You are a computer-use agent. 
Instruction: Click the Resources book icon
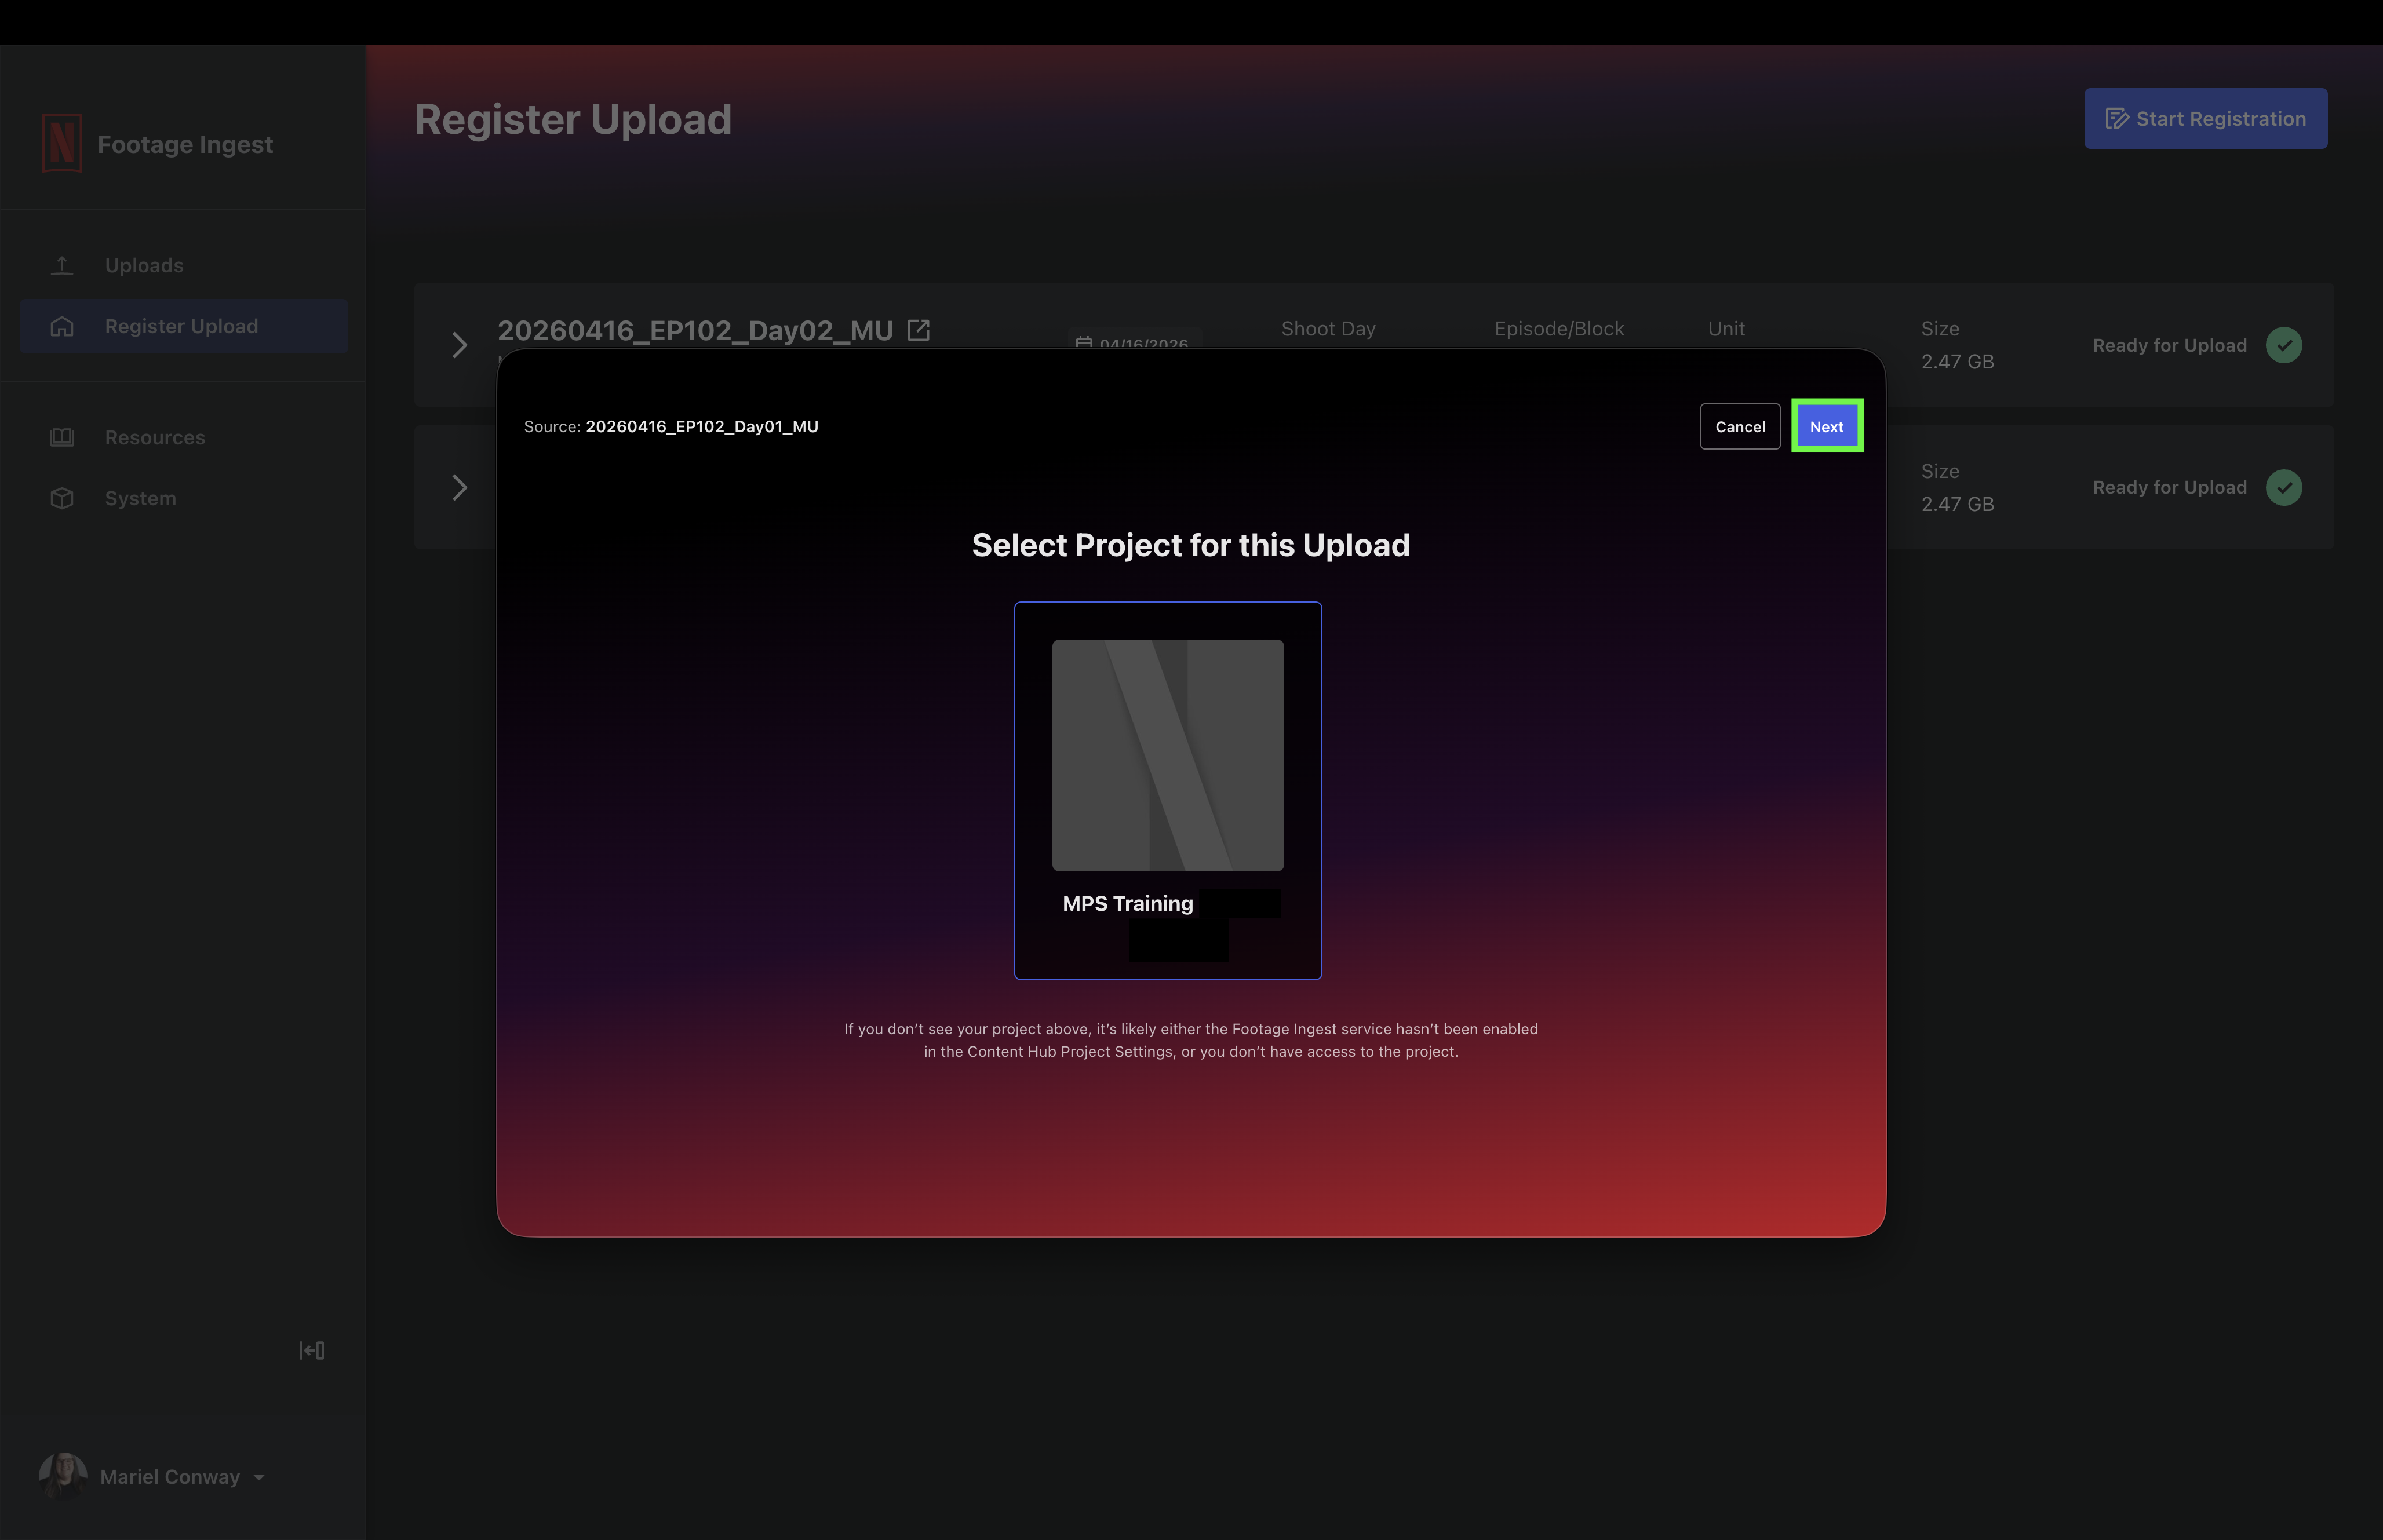point(62,437)
